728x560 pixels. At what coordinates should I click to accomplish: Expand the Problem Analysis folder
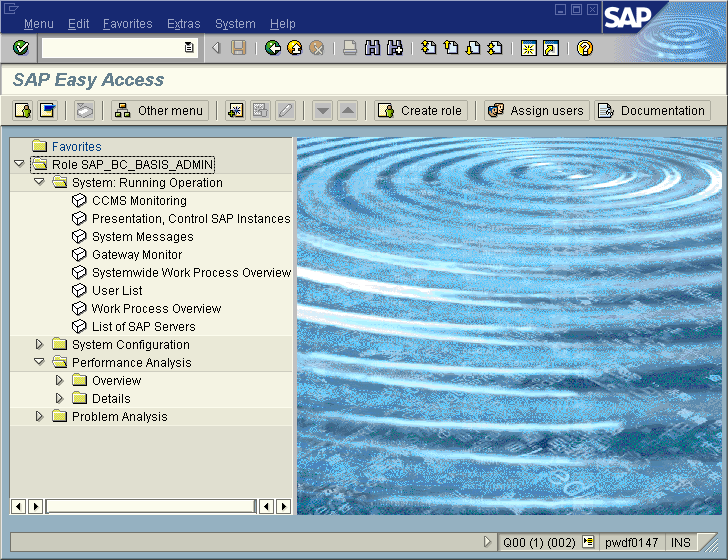40,417
